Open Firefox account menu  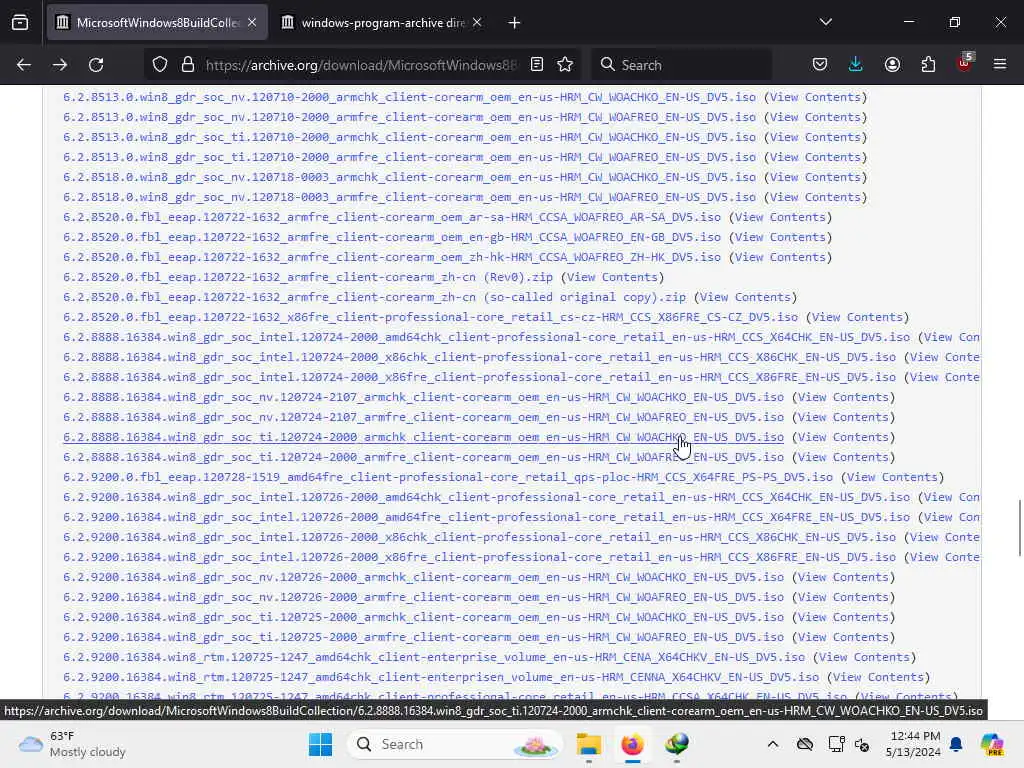[892, 65]
